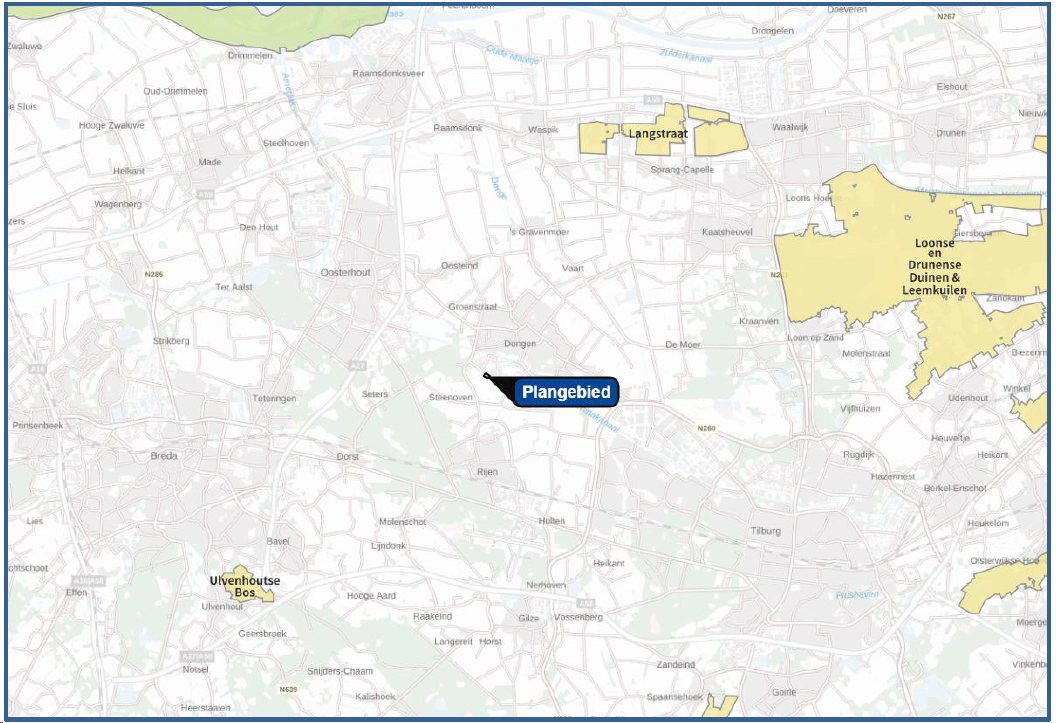The image size is (1058, 723).
Task: Click the Hazennest label
Action: (893, 476)
